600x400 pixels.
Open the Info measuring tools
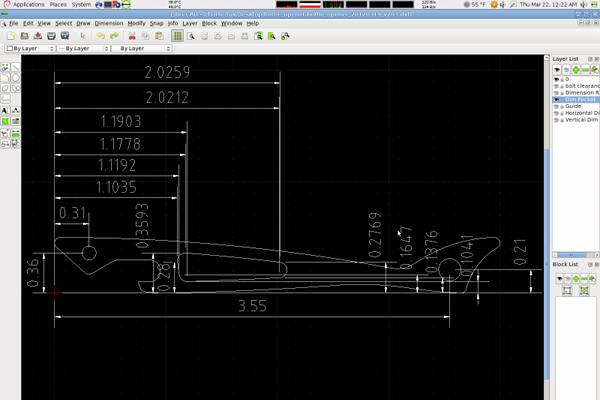tap(15, 134)
